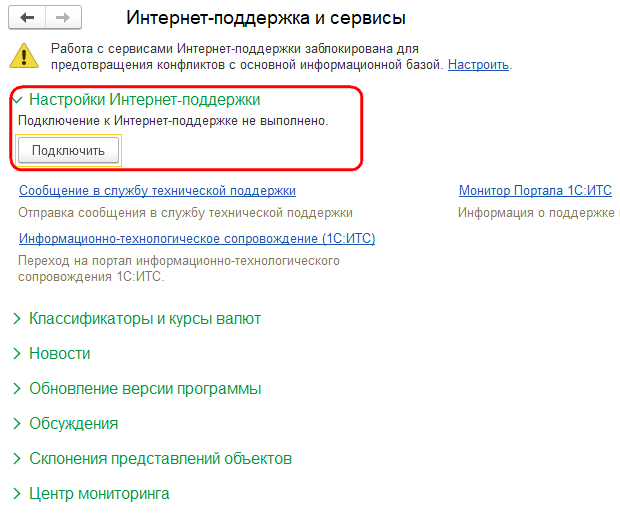The height and width of the screenshot is (527, 620).
Task: Click text Подключение к Интернет-поддержке не выполнено
Action: [x=173, y=121]
